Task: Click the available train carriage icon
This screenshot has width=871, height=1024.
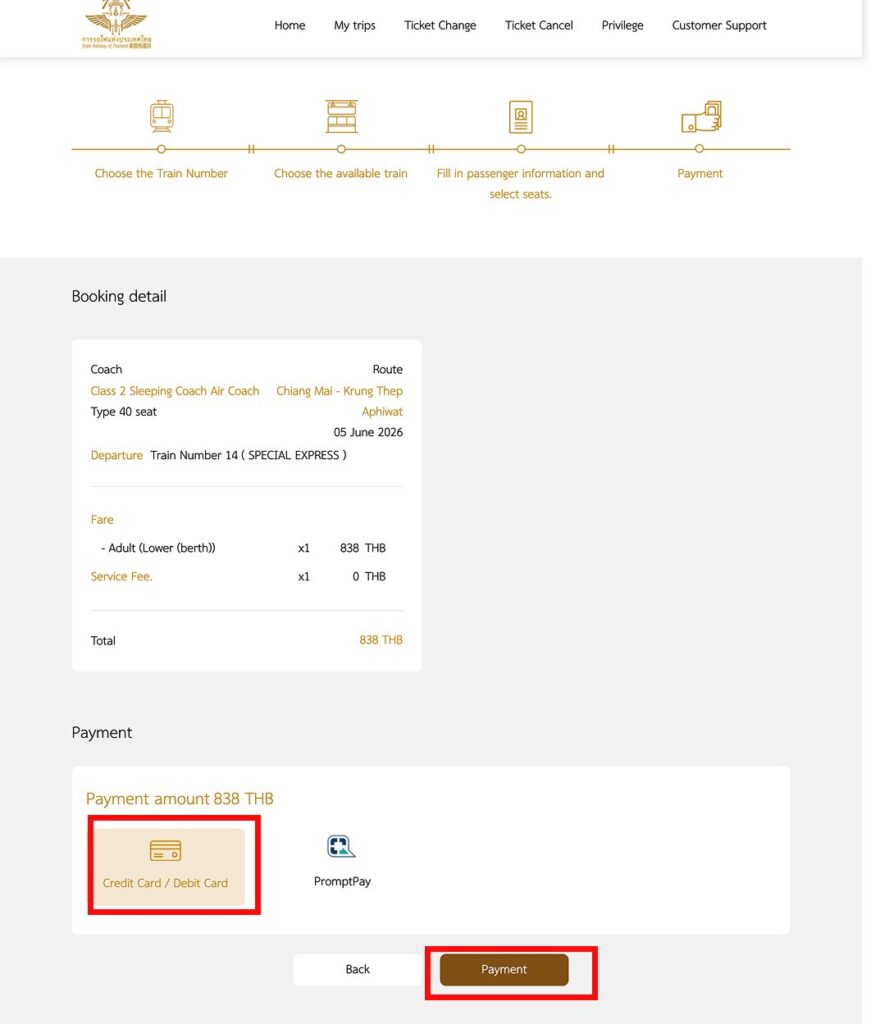Action: [341, 116]
